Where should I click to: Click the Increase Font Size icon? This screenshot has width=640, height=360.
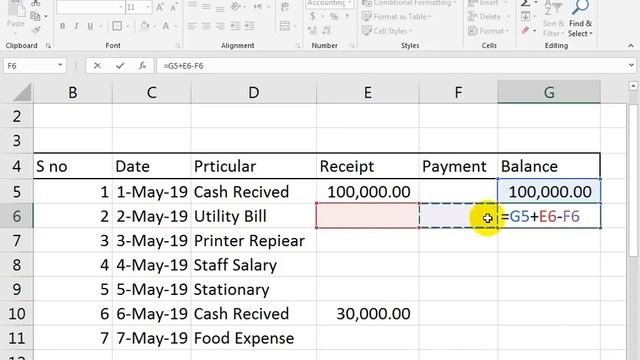click(160, 7)
